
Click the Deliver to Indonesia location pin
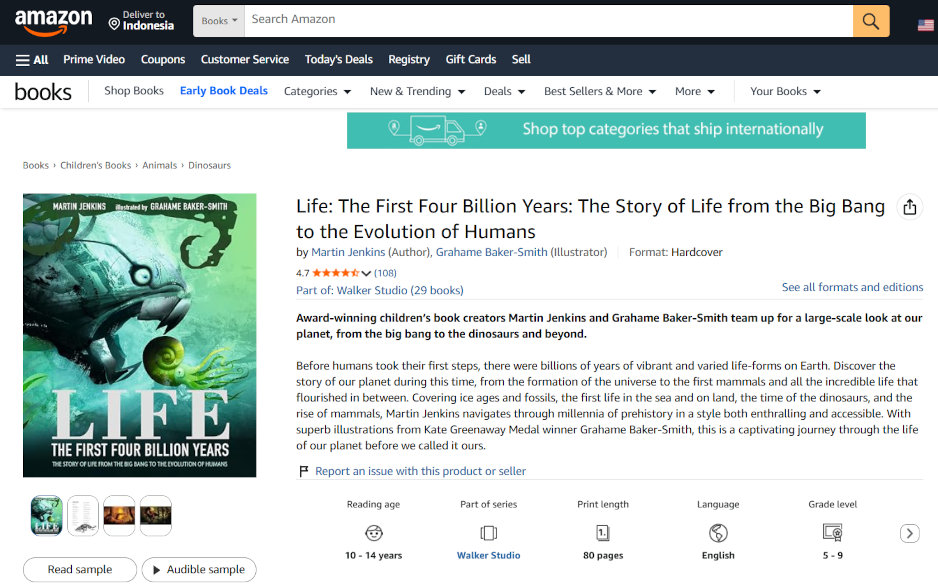click(114, 24)
